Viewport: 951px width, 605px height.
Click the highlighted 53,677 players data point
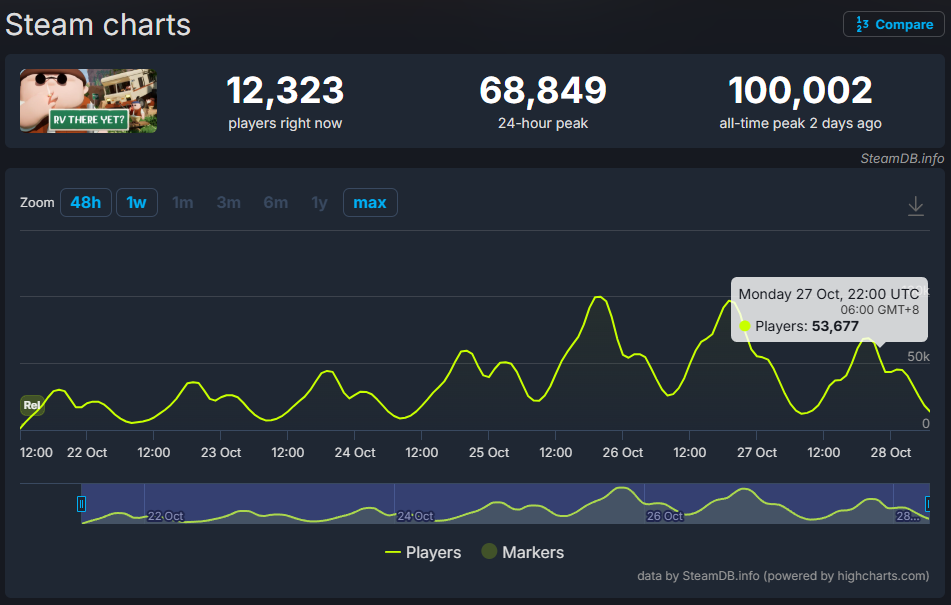[744, 325]
